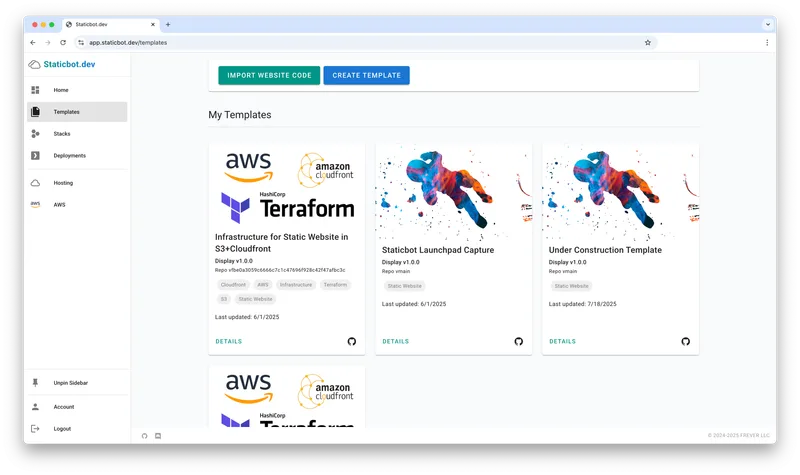Open Hosting in the sidebar menu
This screenshot has height=475, width=800.
(x=77, y=183)
